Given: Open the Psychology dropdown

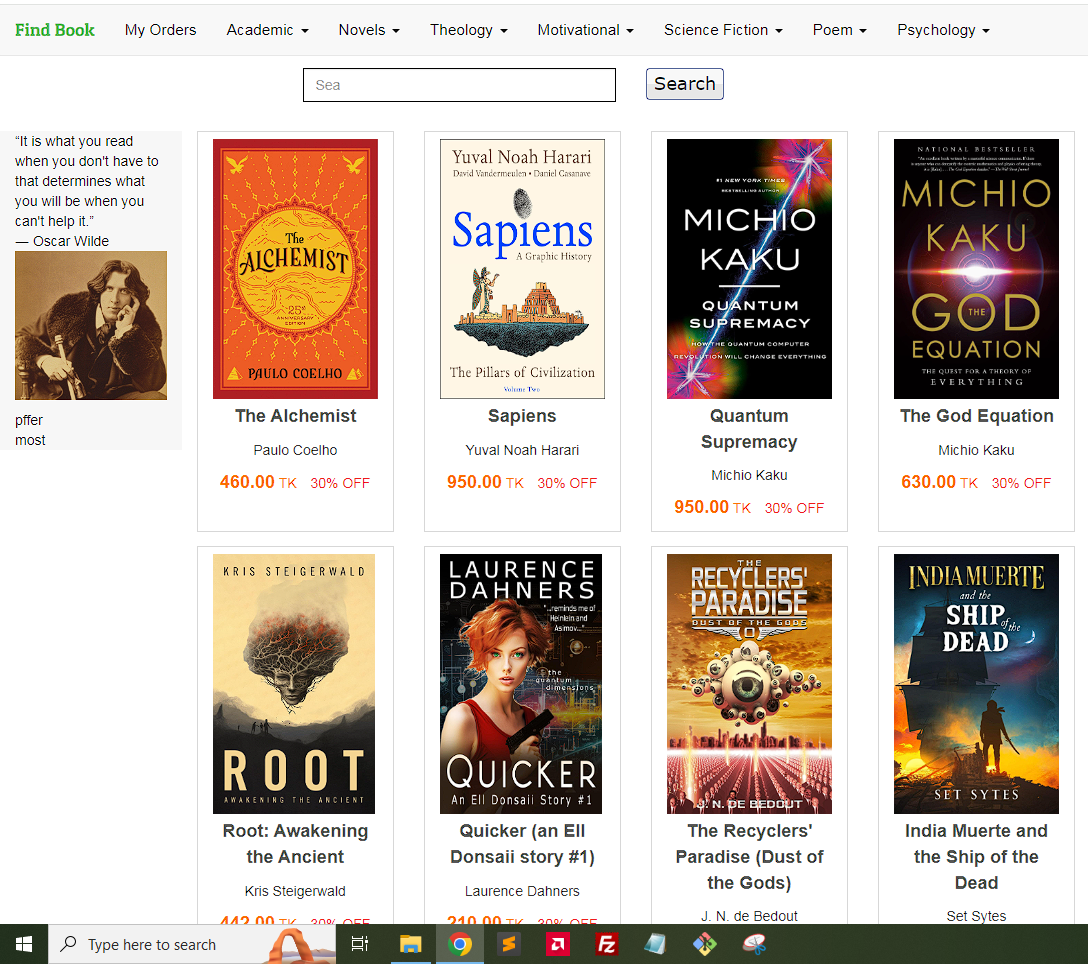Looking at the screenshot, I should tap(942, 30).
